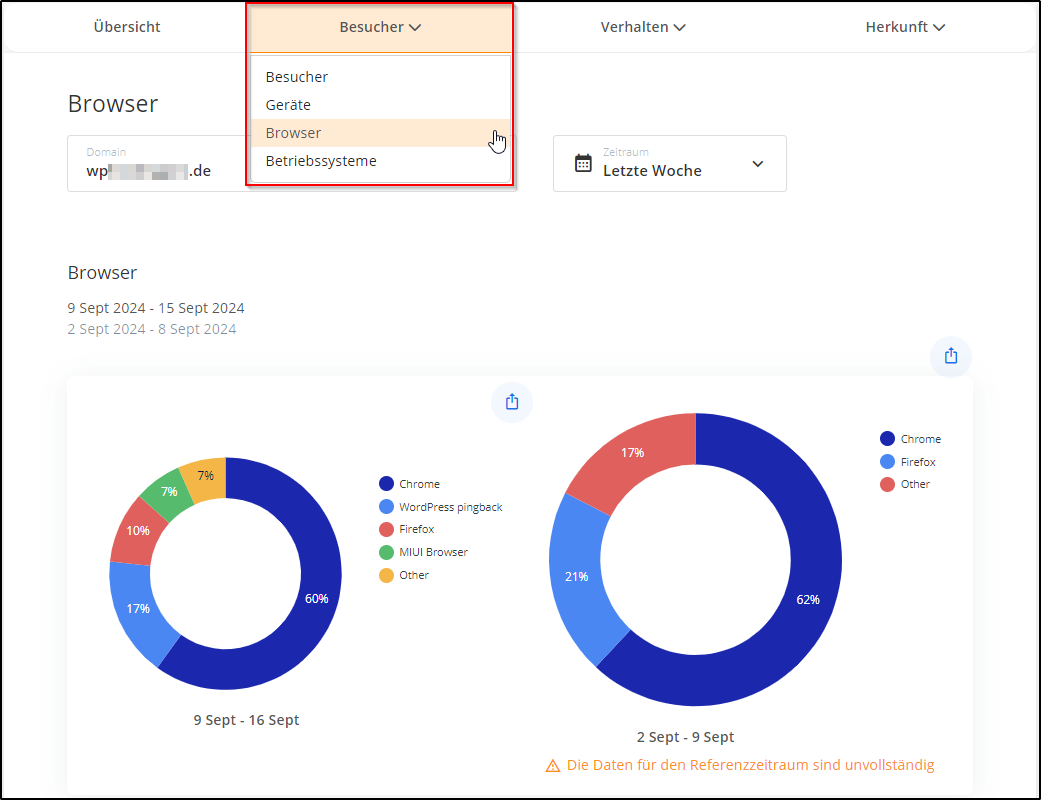Open the Verhalten dropdown menu
This screenshot has width=1041, height=800.
coord(643,27)
